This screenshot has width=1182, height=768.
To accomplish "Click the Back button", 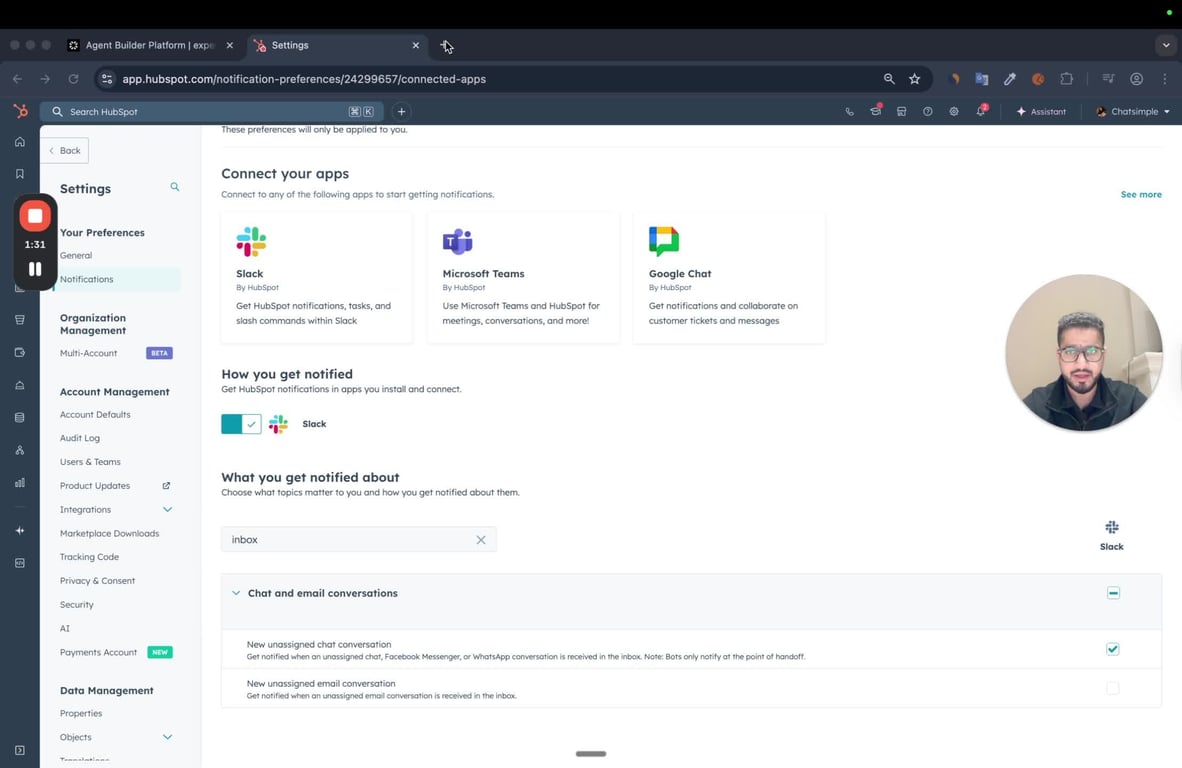I will [65, 151].
